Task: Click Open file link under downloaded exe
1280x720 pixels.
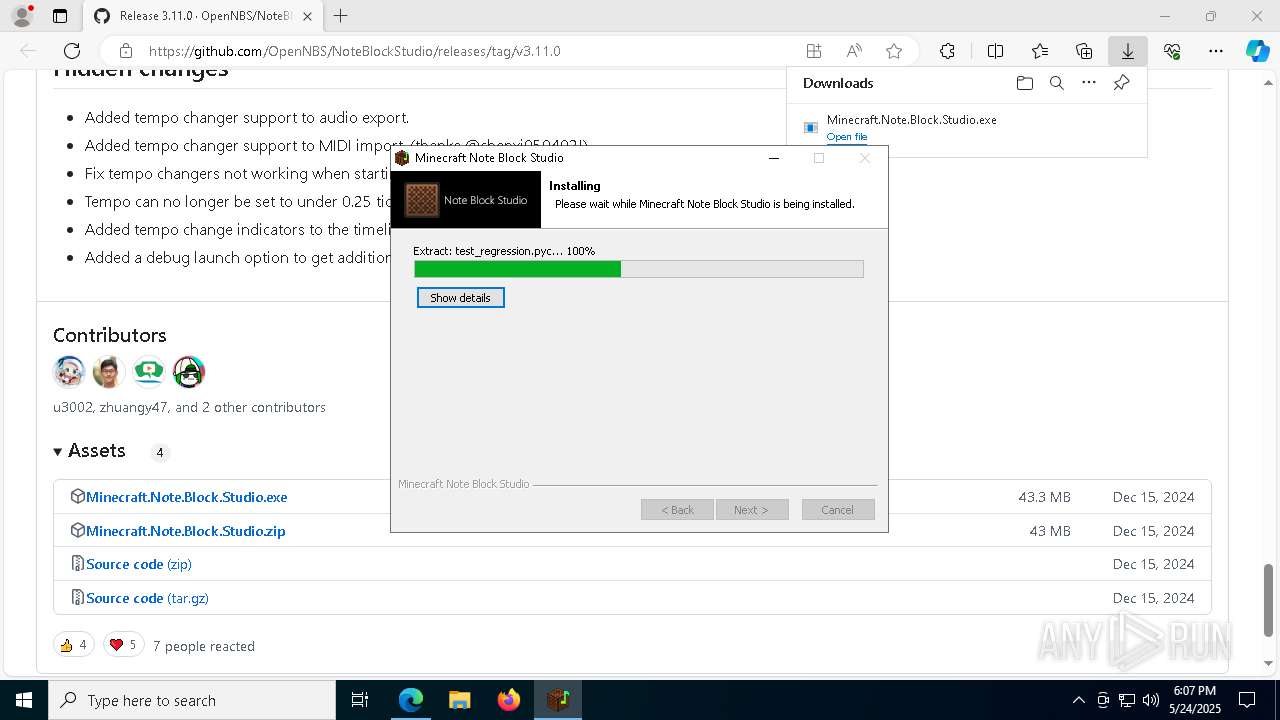Action: click(847, 137)
